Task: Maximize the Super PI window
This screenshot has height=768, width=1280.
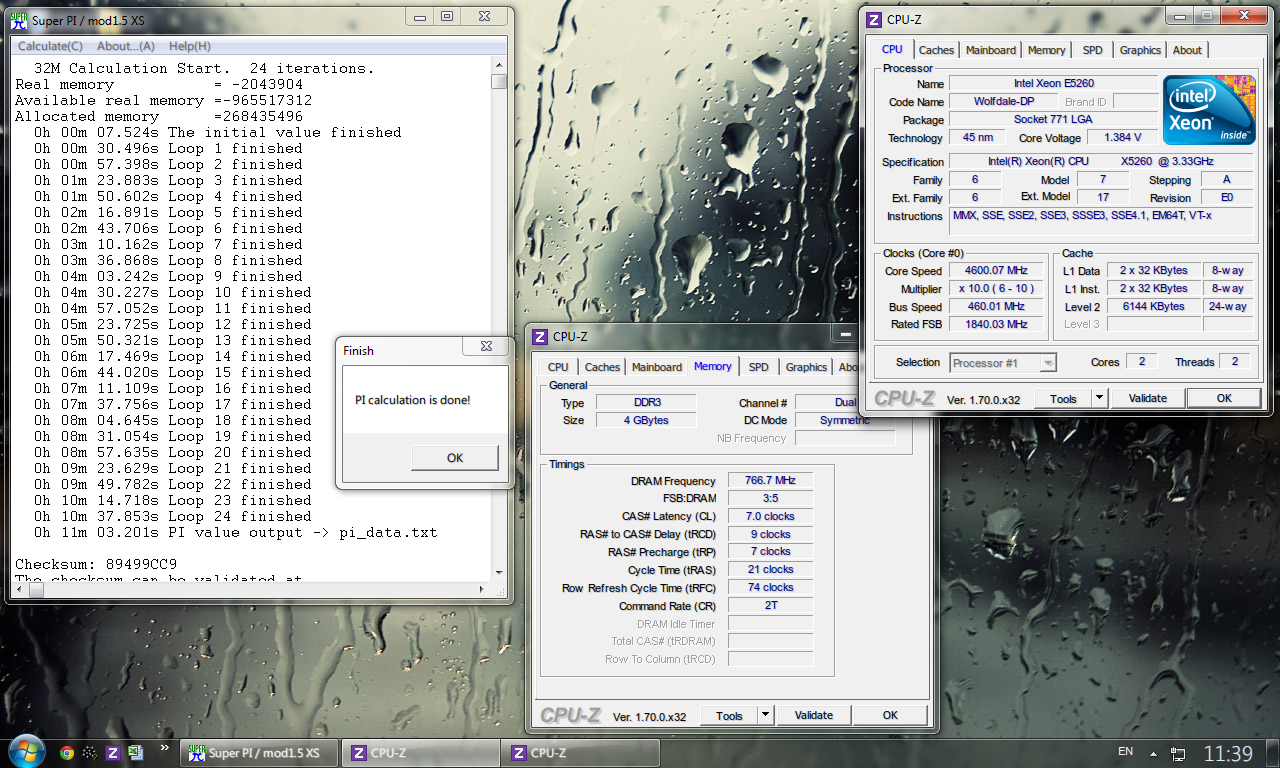Action: 447,16
